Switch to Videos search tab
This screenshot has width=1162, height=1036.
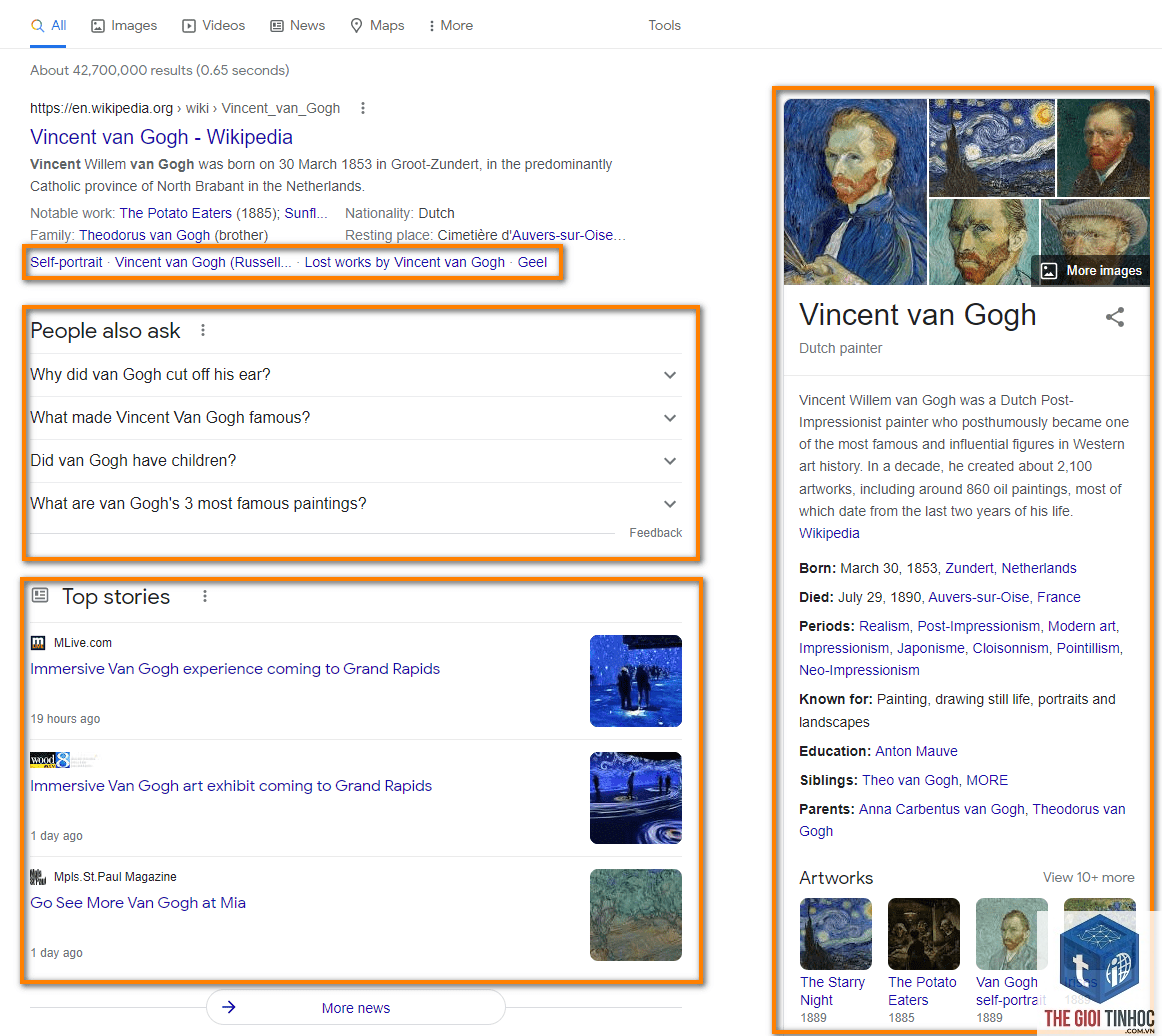coord(213,25)
